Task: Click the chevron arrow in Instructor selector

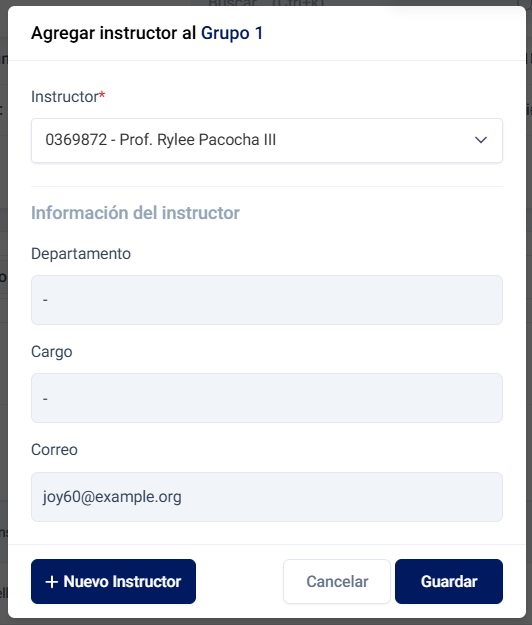Action: tap(481, 140)
